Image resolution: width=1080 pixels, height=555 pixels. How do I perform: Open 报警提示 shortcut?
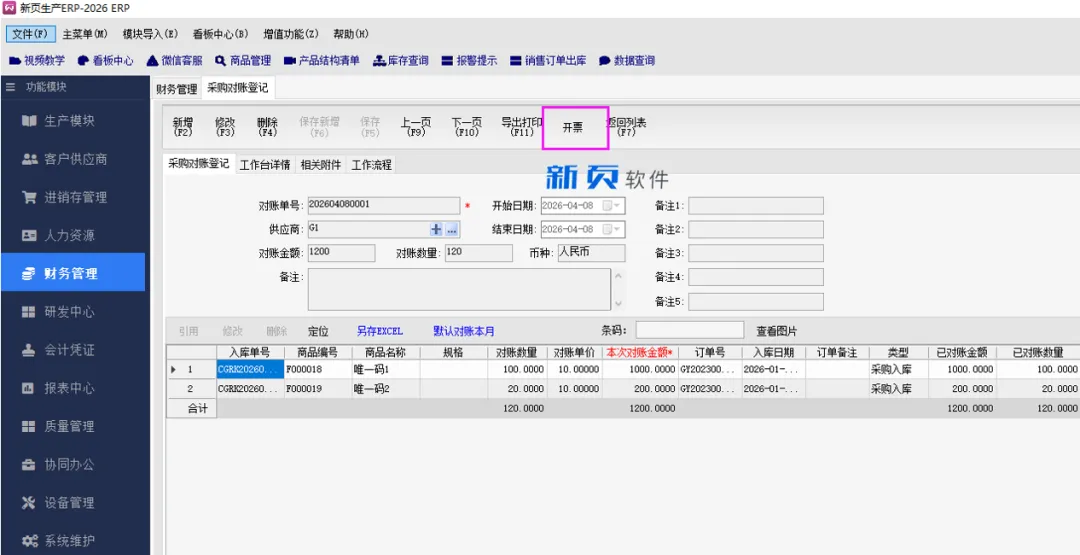(x=469, y=61)
